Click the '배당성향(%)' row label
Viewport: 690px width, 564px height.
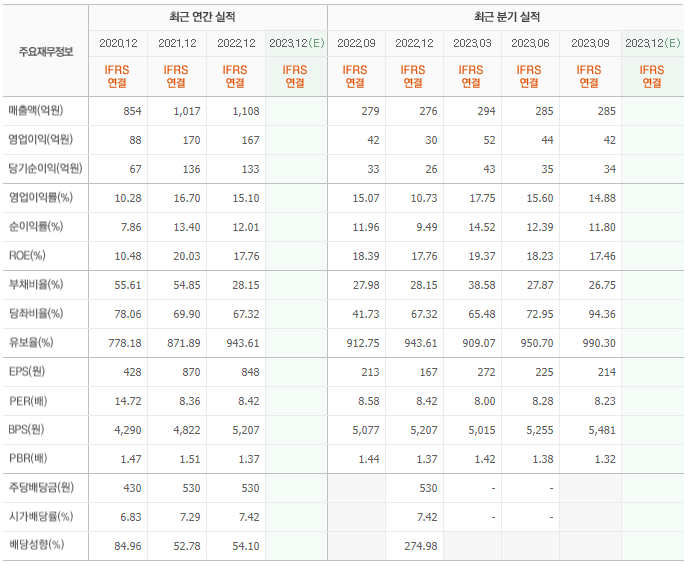pos(37,546)
